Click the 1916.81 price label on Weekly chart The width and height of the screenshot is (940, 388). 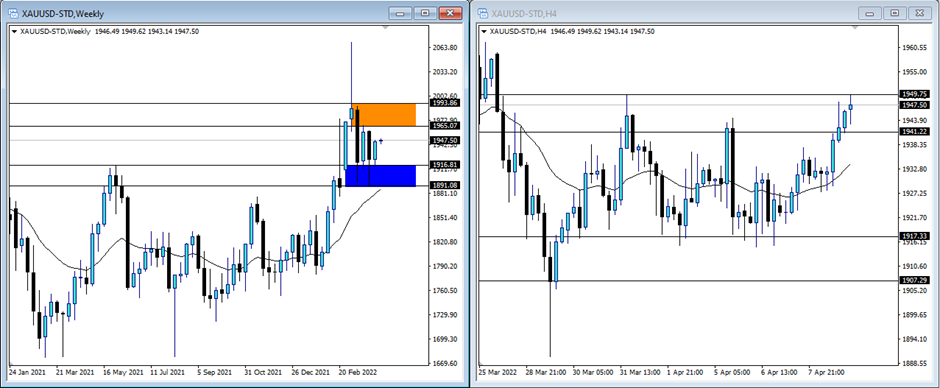444,164
